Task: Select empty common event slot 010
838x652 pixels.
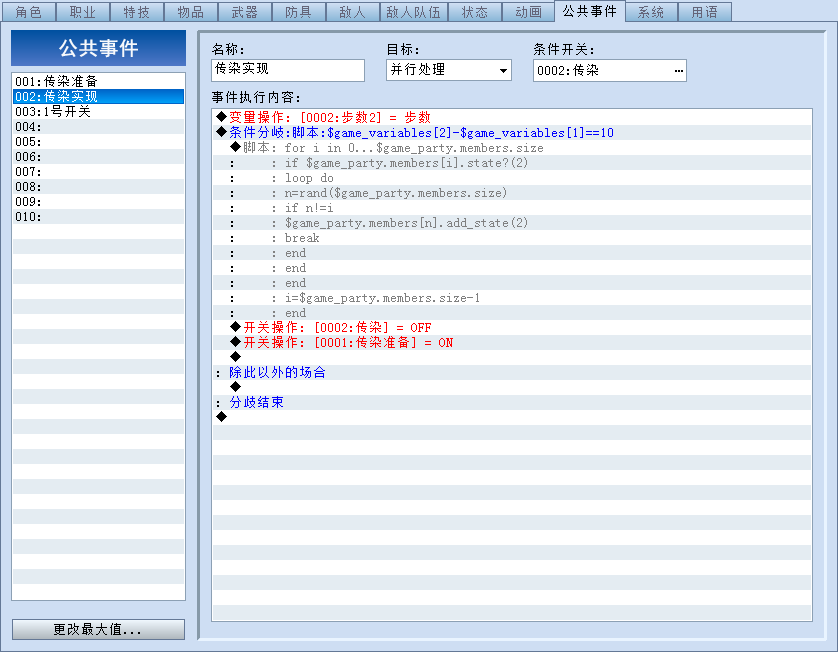Action: [x=98, y=216]
